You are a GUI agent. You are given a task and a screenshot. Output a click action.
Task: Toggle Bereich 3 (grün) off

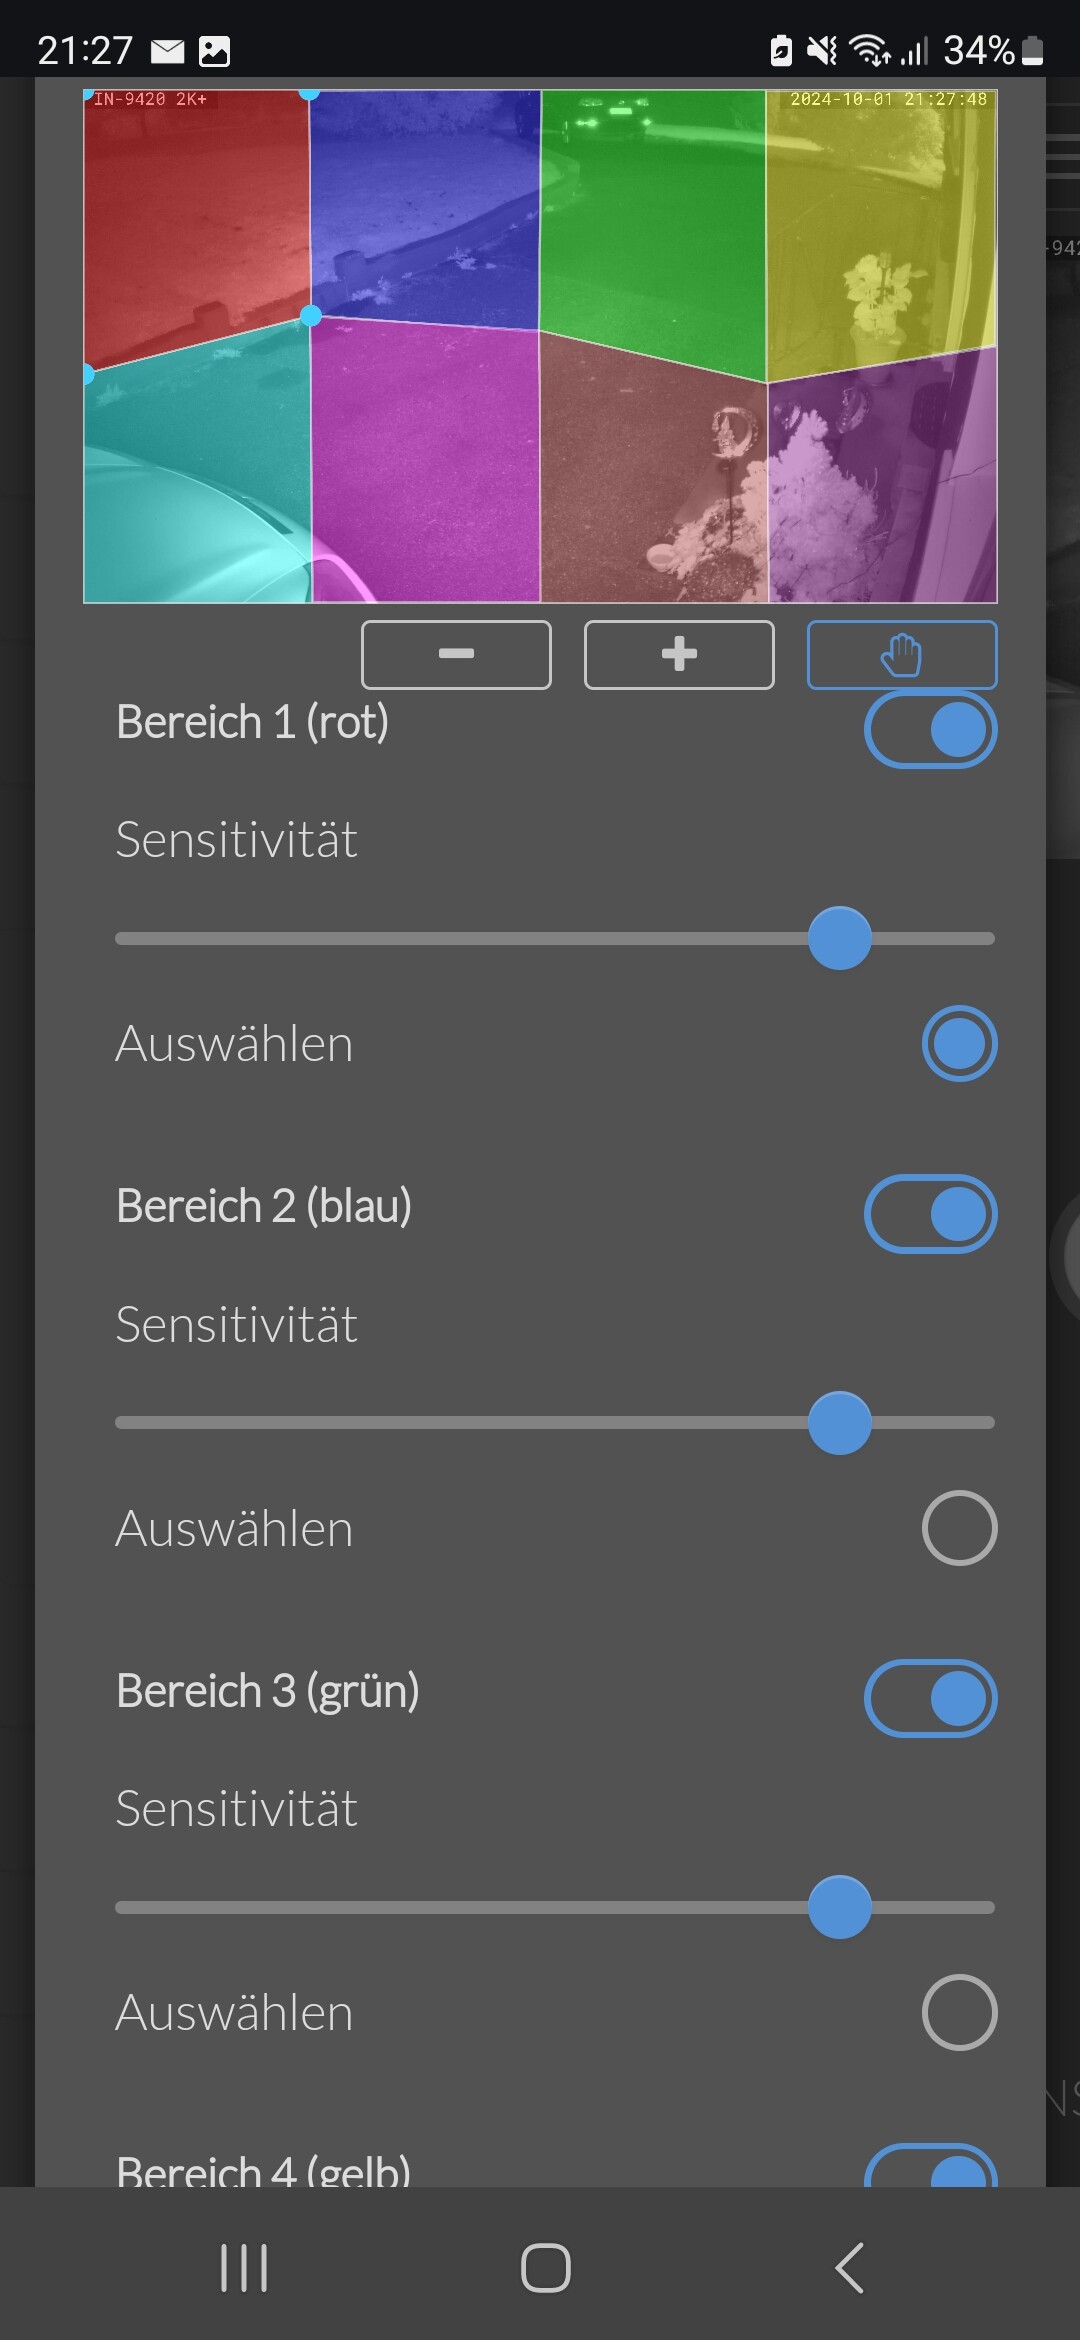pos(931,1699)
